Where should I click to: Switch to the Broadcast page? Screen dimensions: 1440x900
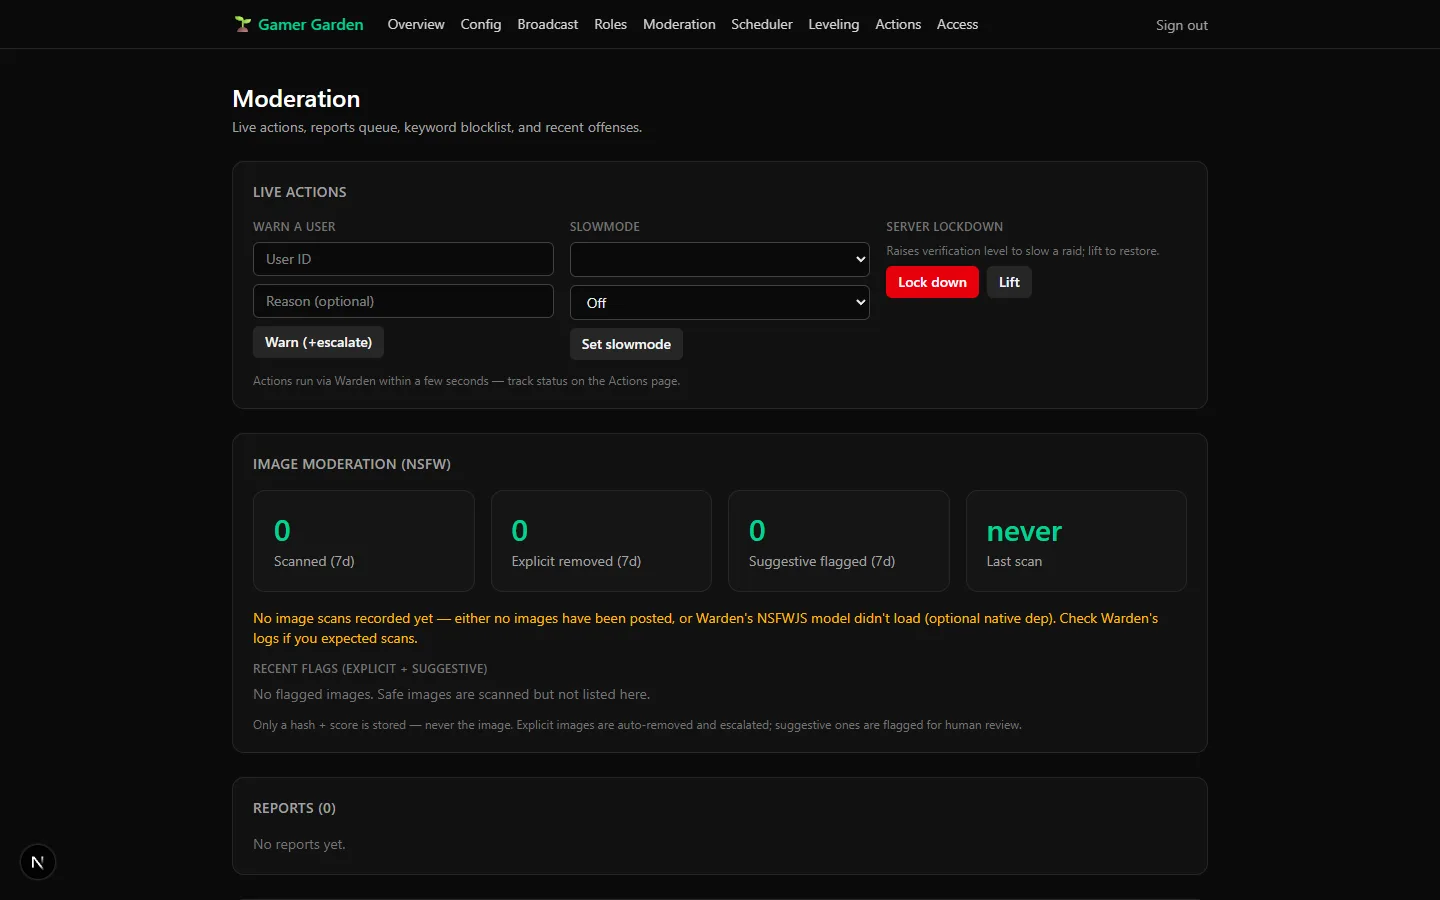547,24
